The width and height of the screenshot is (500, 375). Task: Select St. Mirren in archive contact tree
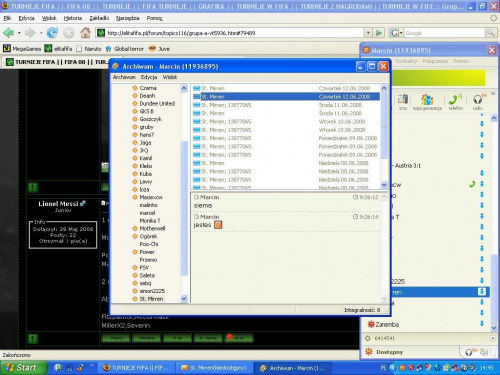[151, 299]
